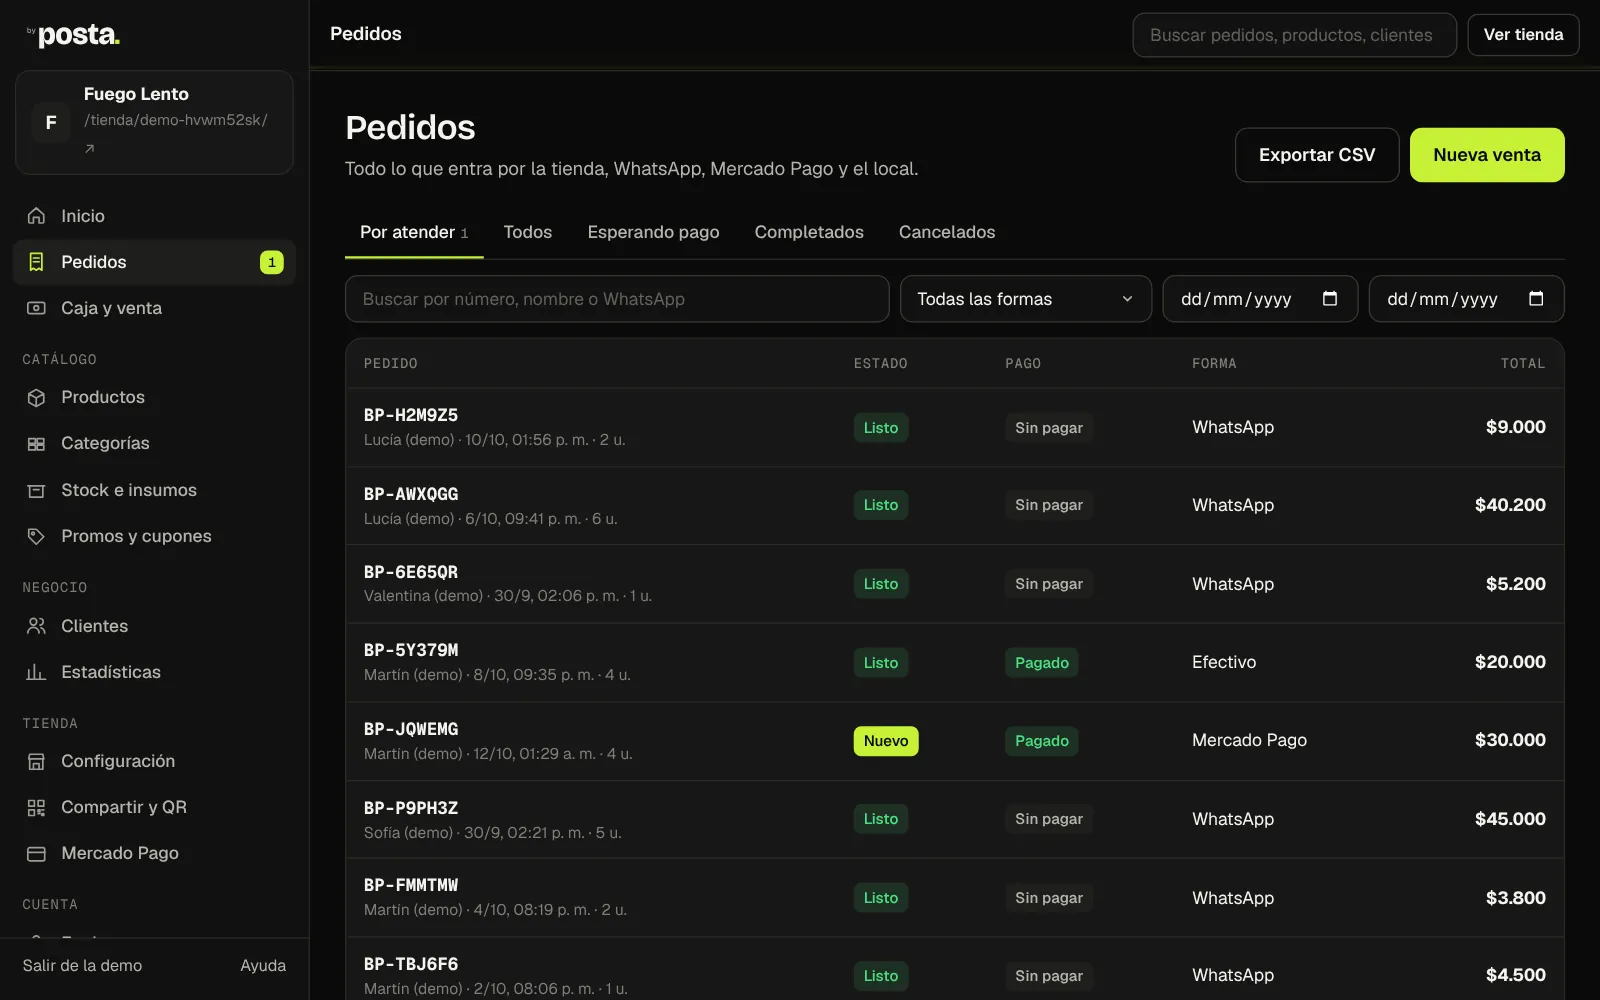
Task: Click the Promos y cupones tag icon
Action: [x=36, y=536]
